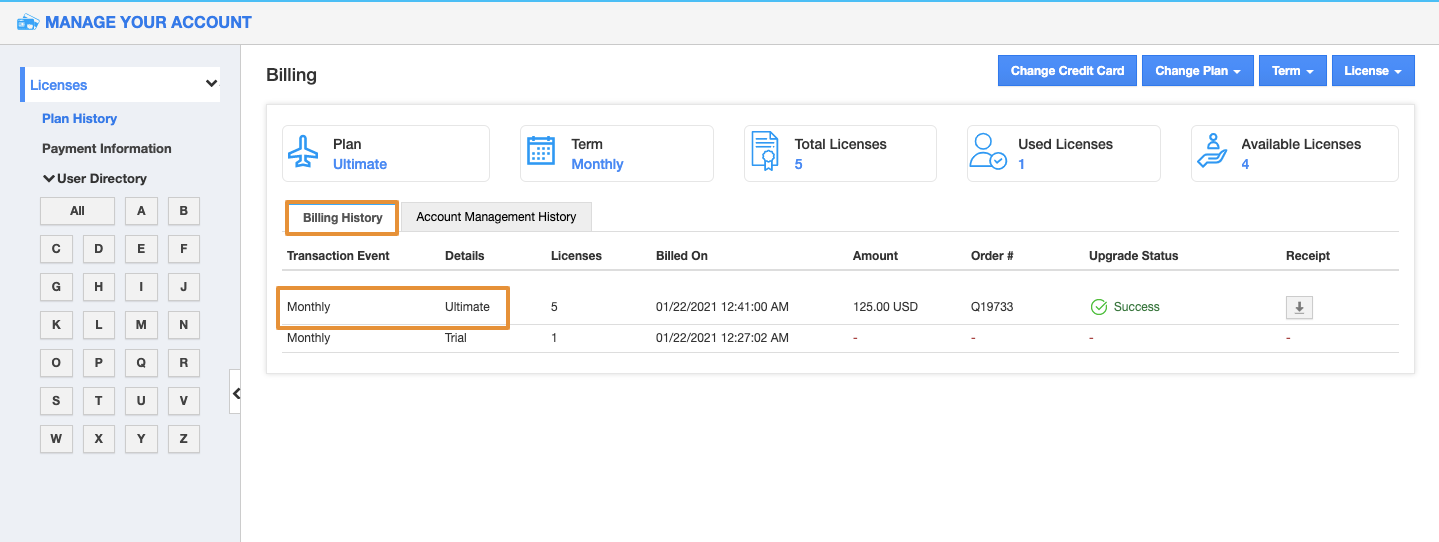The width and height of the screenshot is (1439, 542).
Task: Open the Plan History link
Action: coord(79,119)
